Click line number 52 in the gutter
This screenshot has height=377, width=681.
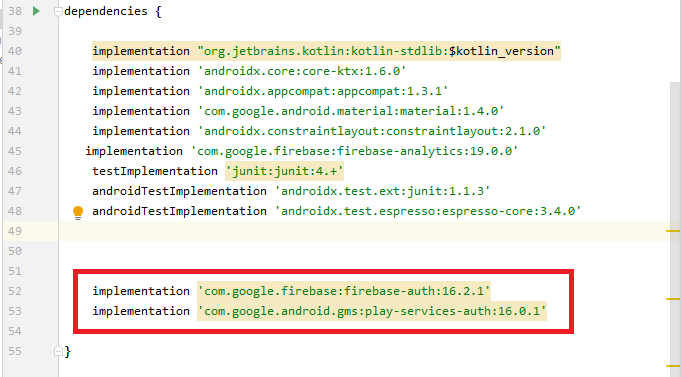pyautogui.click(x=15, y=291)
